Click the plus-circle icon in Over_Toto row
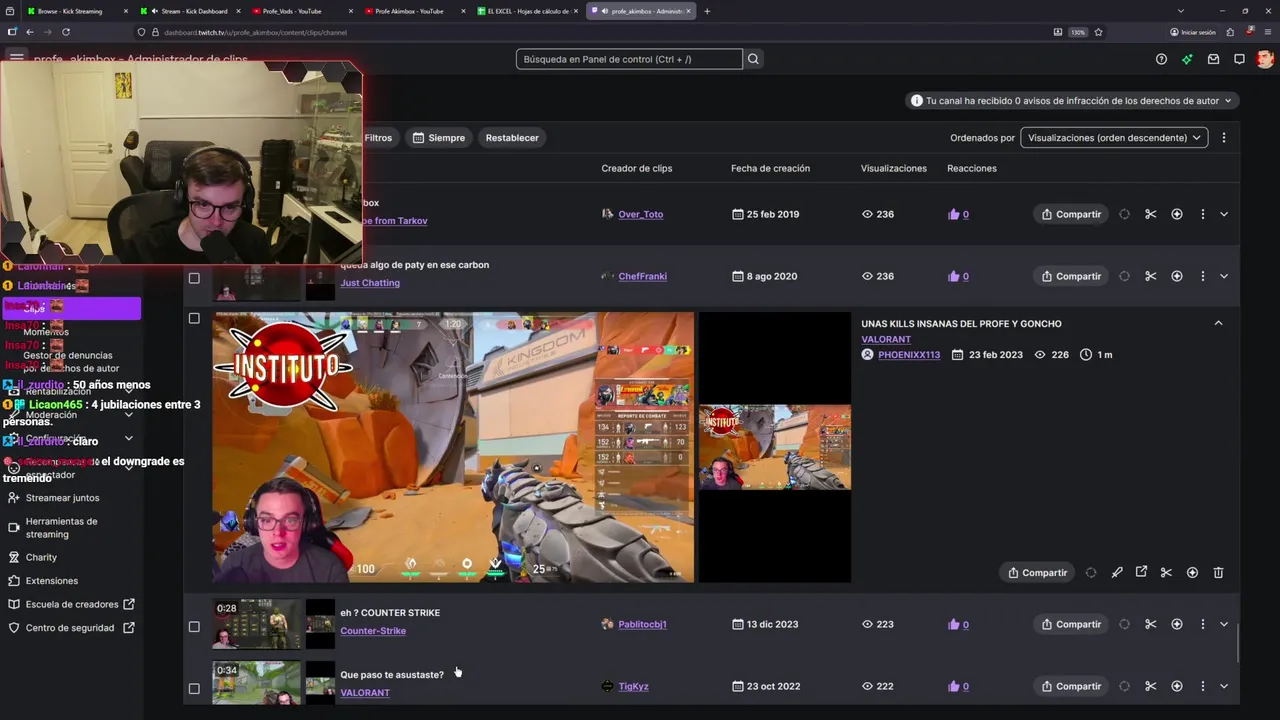The width and height of the screenshot is (1280, 720). tap(1177, 214)
